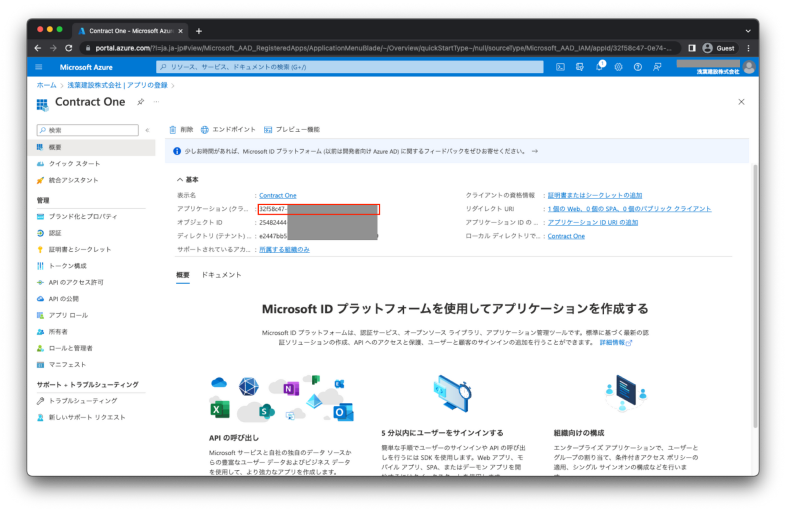Click the local directory Contract One link

[566, 236]
